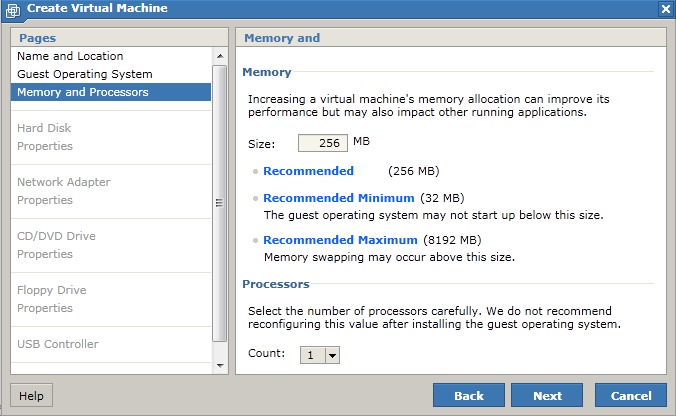Set memory to Recommended size
Viewport: 676px width, 416px height.
pyautogui.click(x=308, y=171)
